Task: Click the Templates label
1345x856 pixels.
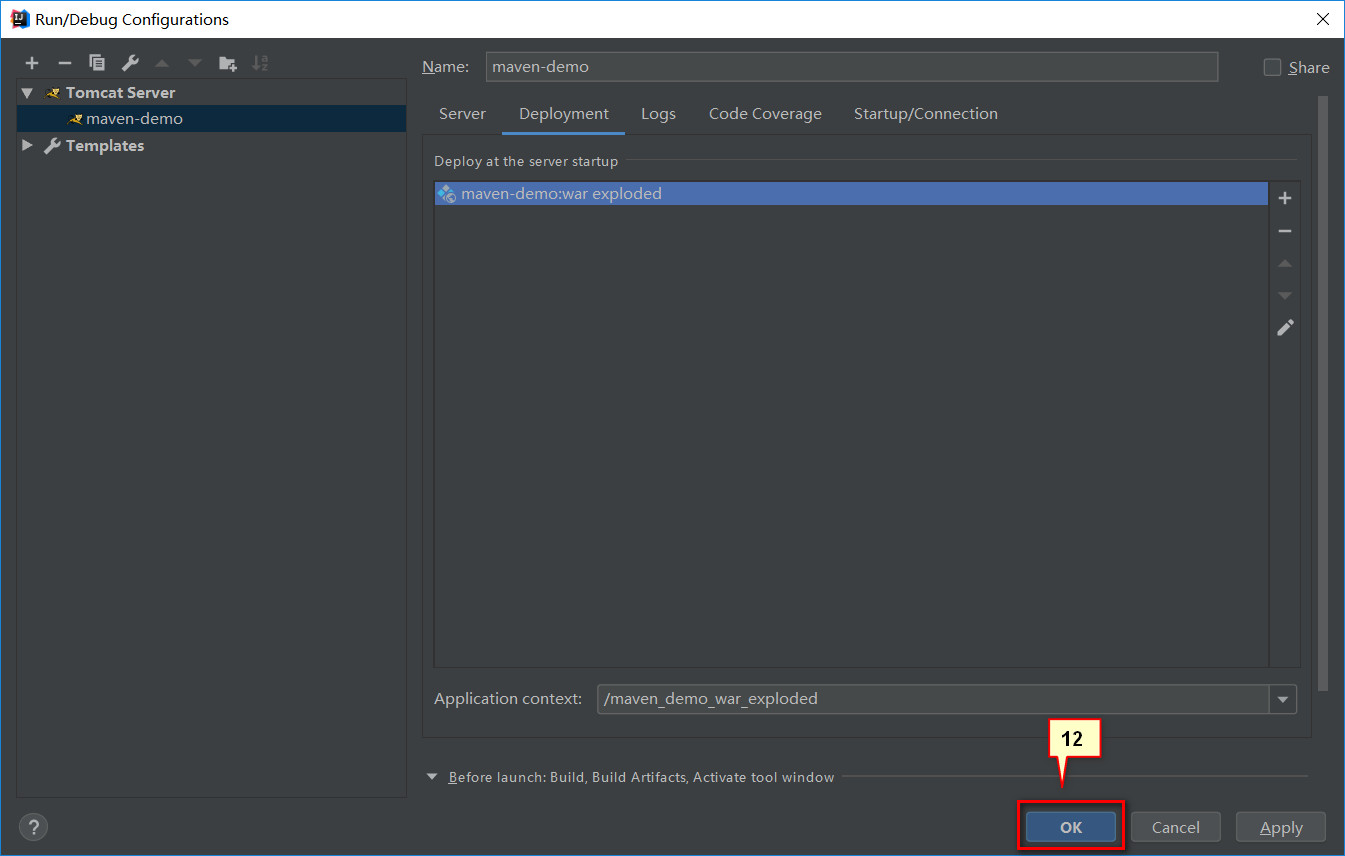Action: point(105,146)
